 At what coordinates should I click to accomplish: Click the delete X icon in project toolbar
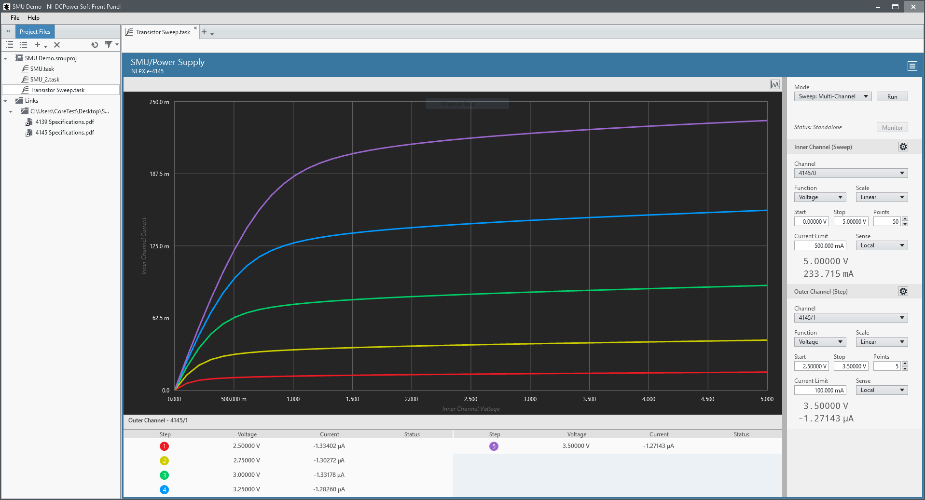[57, 45]
